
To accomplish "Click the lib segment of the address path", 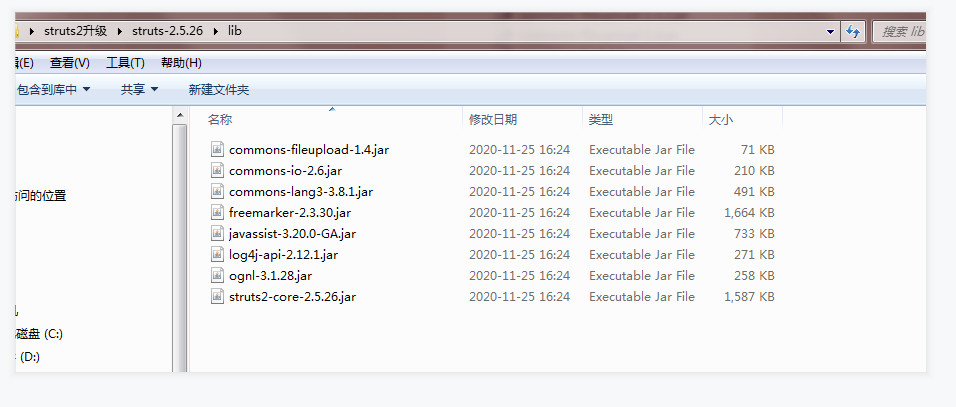I will click(x=235, y=31).
